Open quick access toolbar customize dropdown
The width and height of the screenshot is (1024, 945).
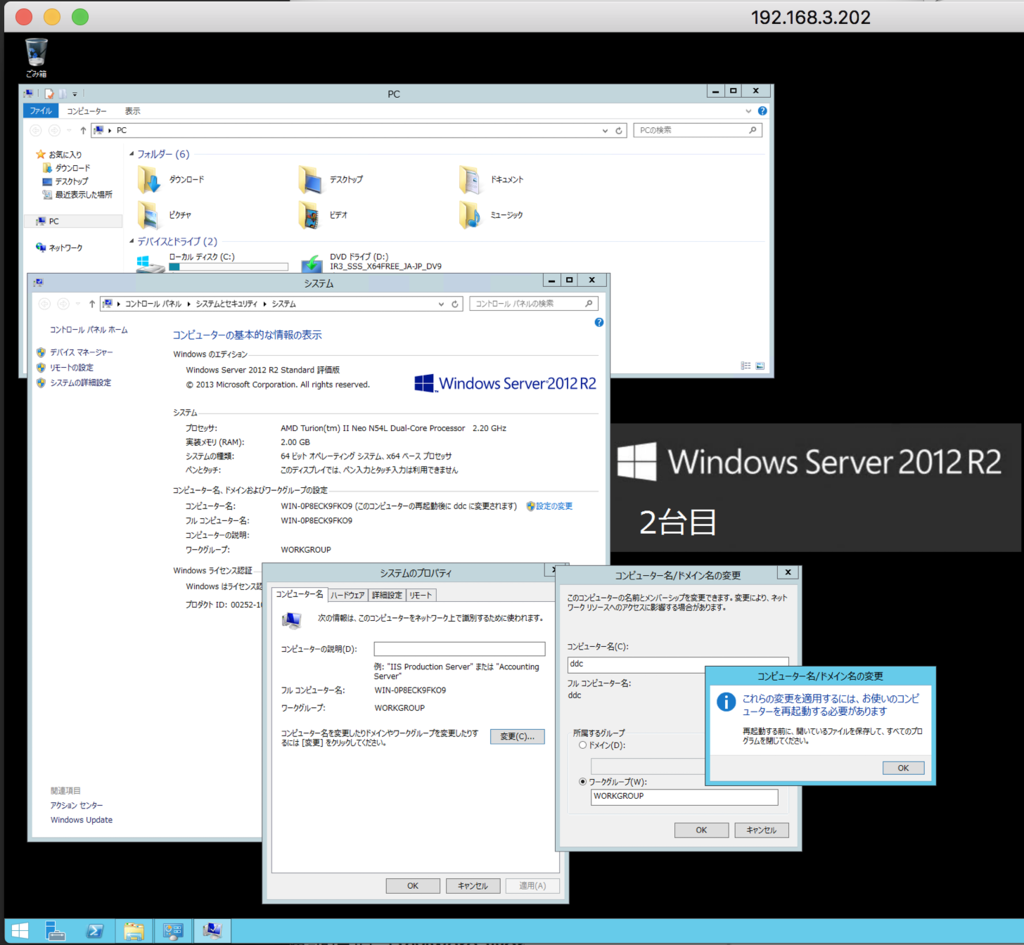(74, 94)
